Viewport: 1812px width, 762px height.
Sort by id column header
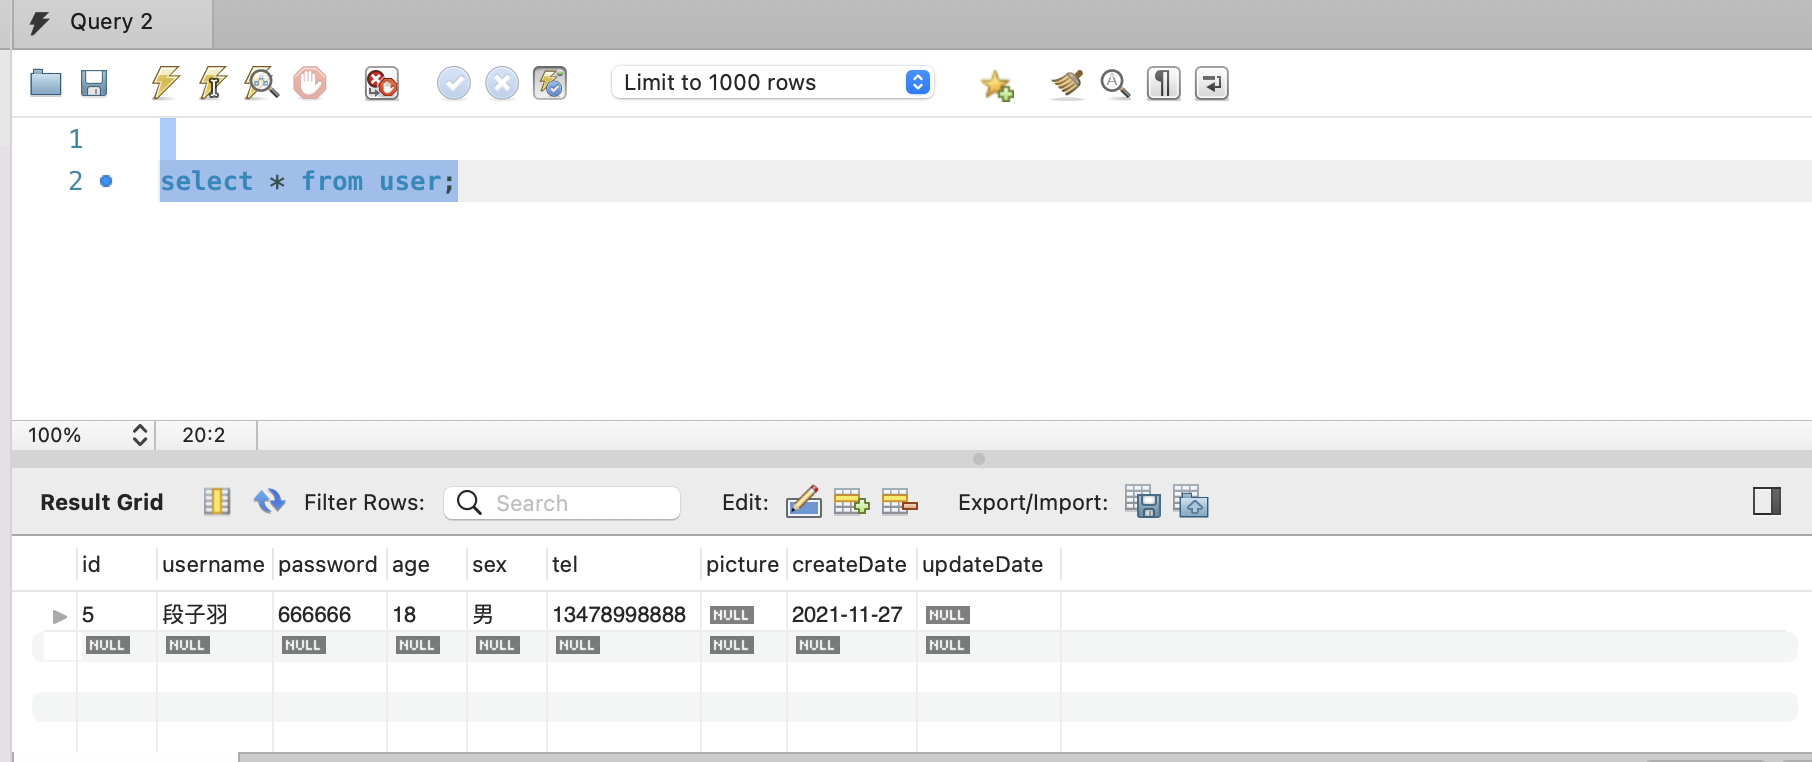pos(117,564)
